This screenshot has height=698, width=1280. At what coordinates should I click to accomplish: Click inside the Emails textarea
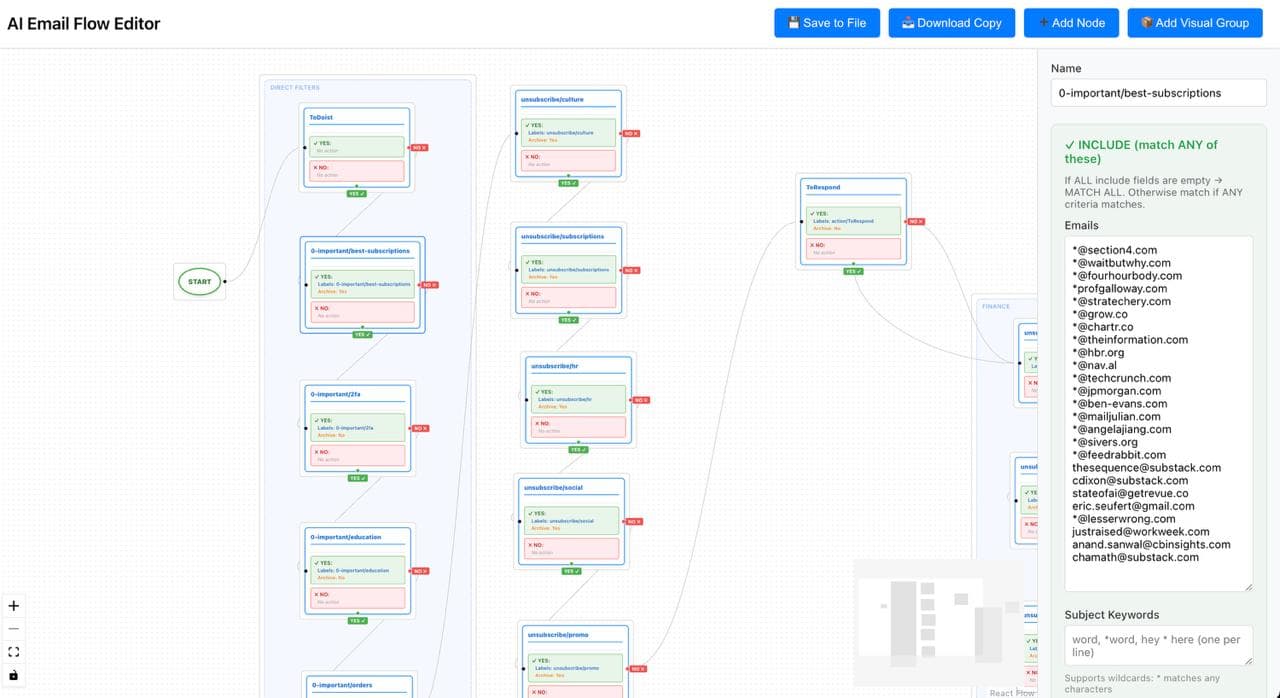tap(1159, 413)
